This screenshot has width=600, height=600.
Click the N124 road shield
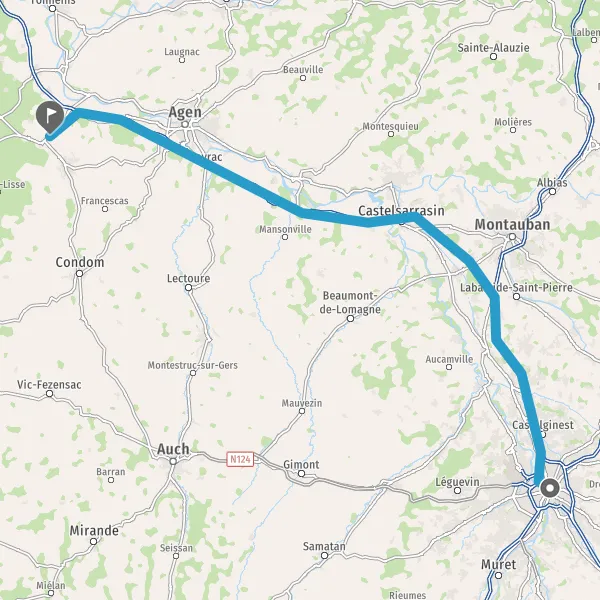point(240,458)
